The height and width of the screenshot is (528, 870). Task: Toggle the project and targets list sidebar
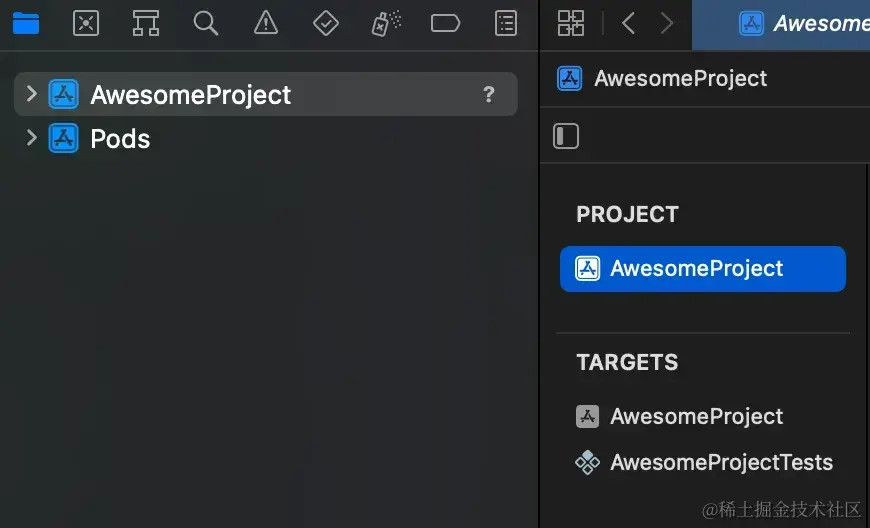567,136
